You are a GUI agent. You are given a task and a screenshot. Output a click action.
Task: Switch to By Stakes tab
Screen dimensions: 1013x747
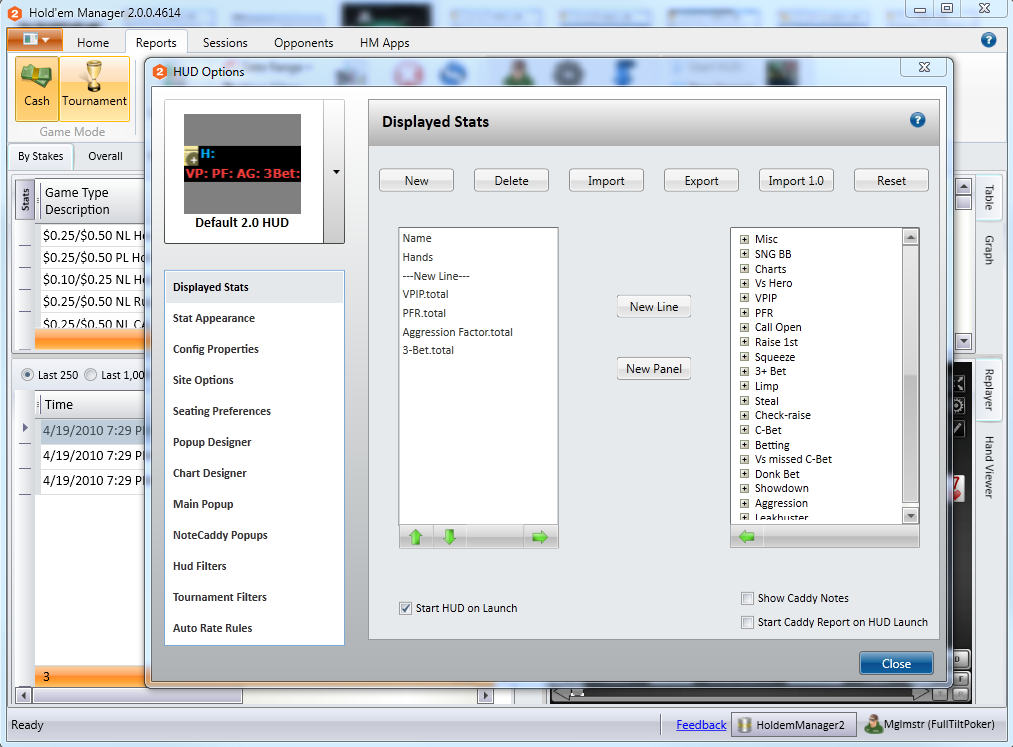41,156
